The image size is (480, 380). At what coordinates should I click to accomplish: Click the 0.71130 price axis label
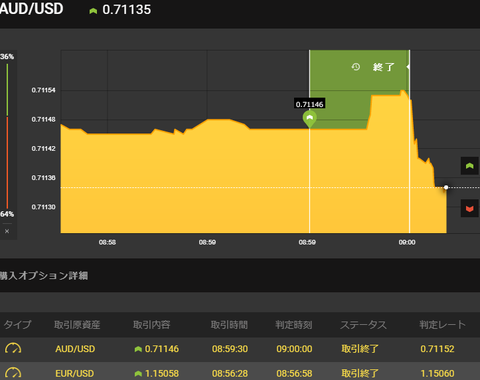coord(43,207)
